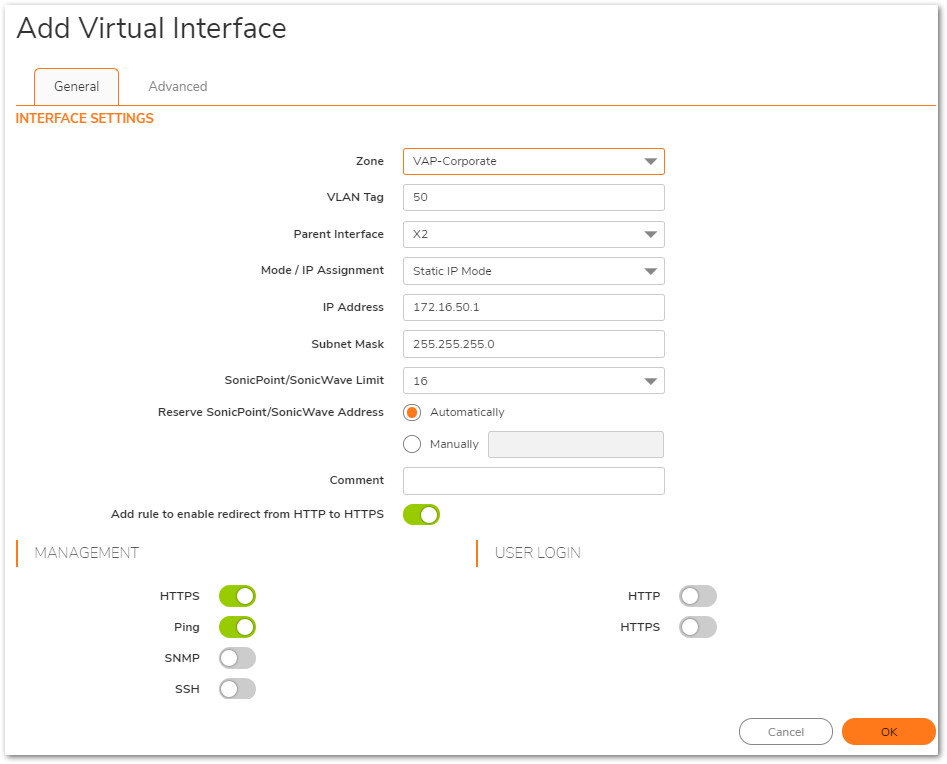Disable HTTPS management toggle
This screenshot has width=947, height=764.
click(x=237, y=597)
